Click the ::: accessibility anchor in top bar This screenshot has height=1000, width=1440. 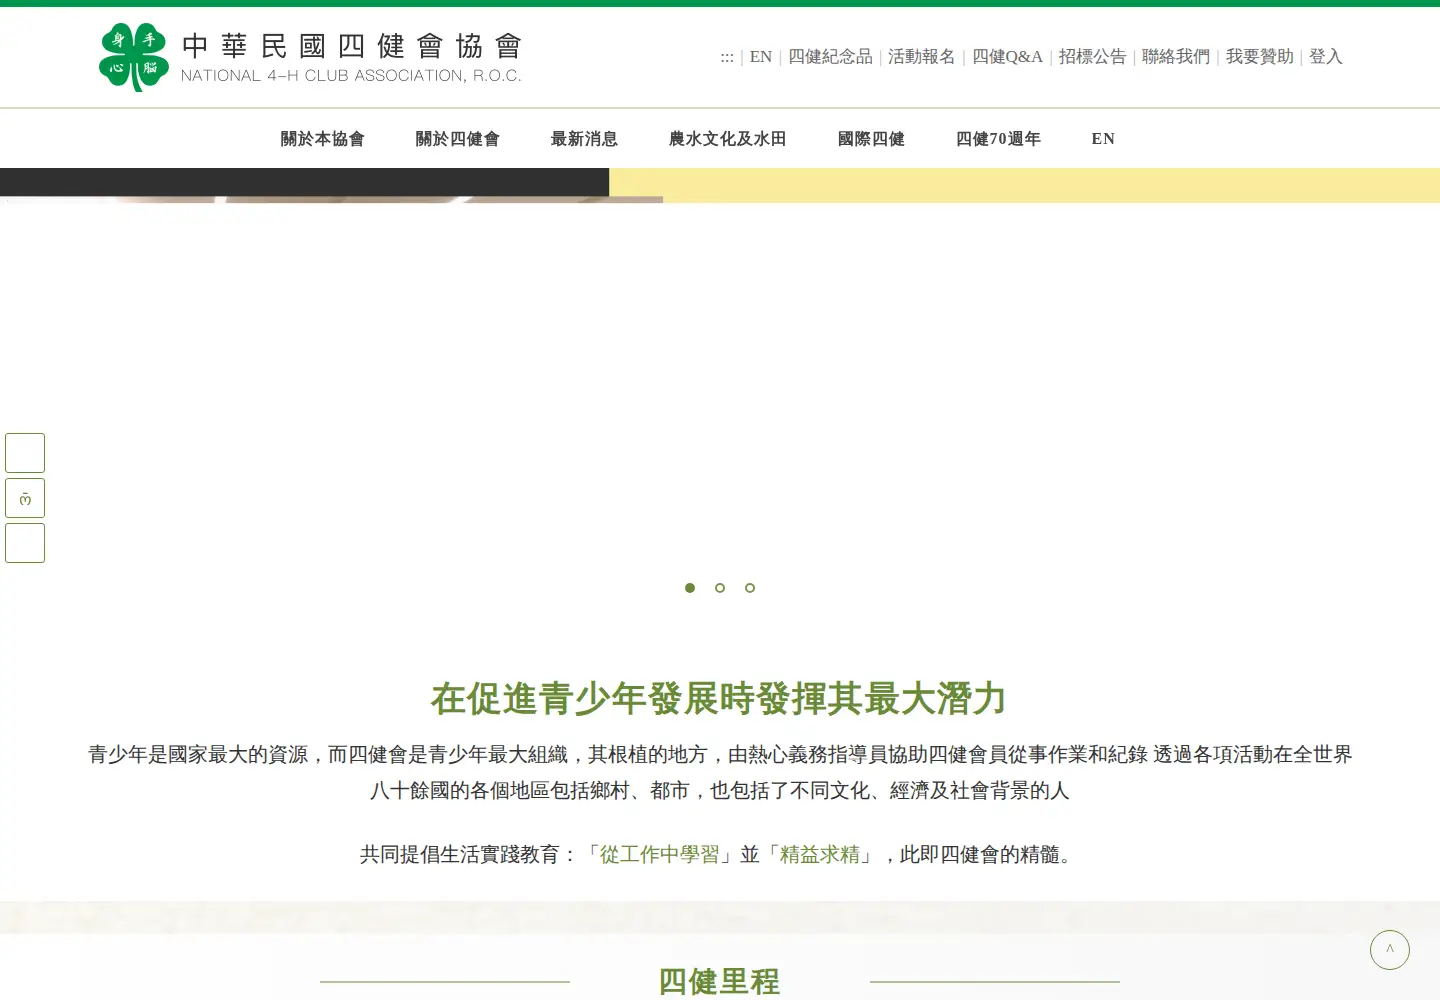727,57
